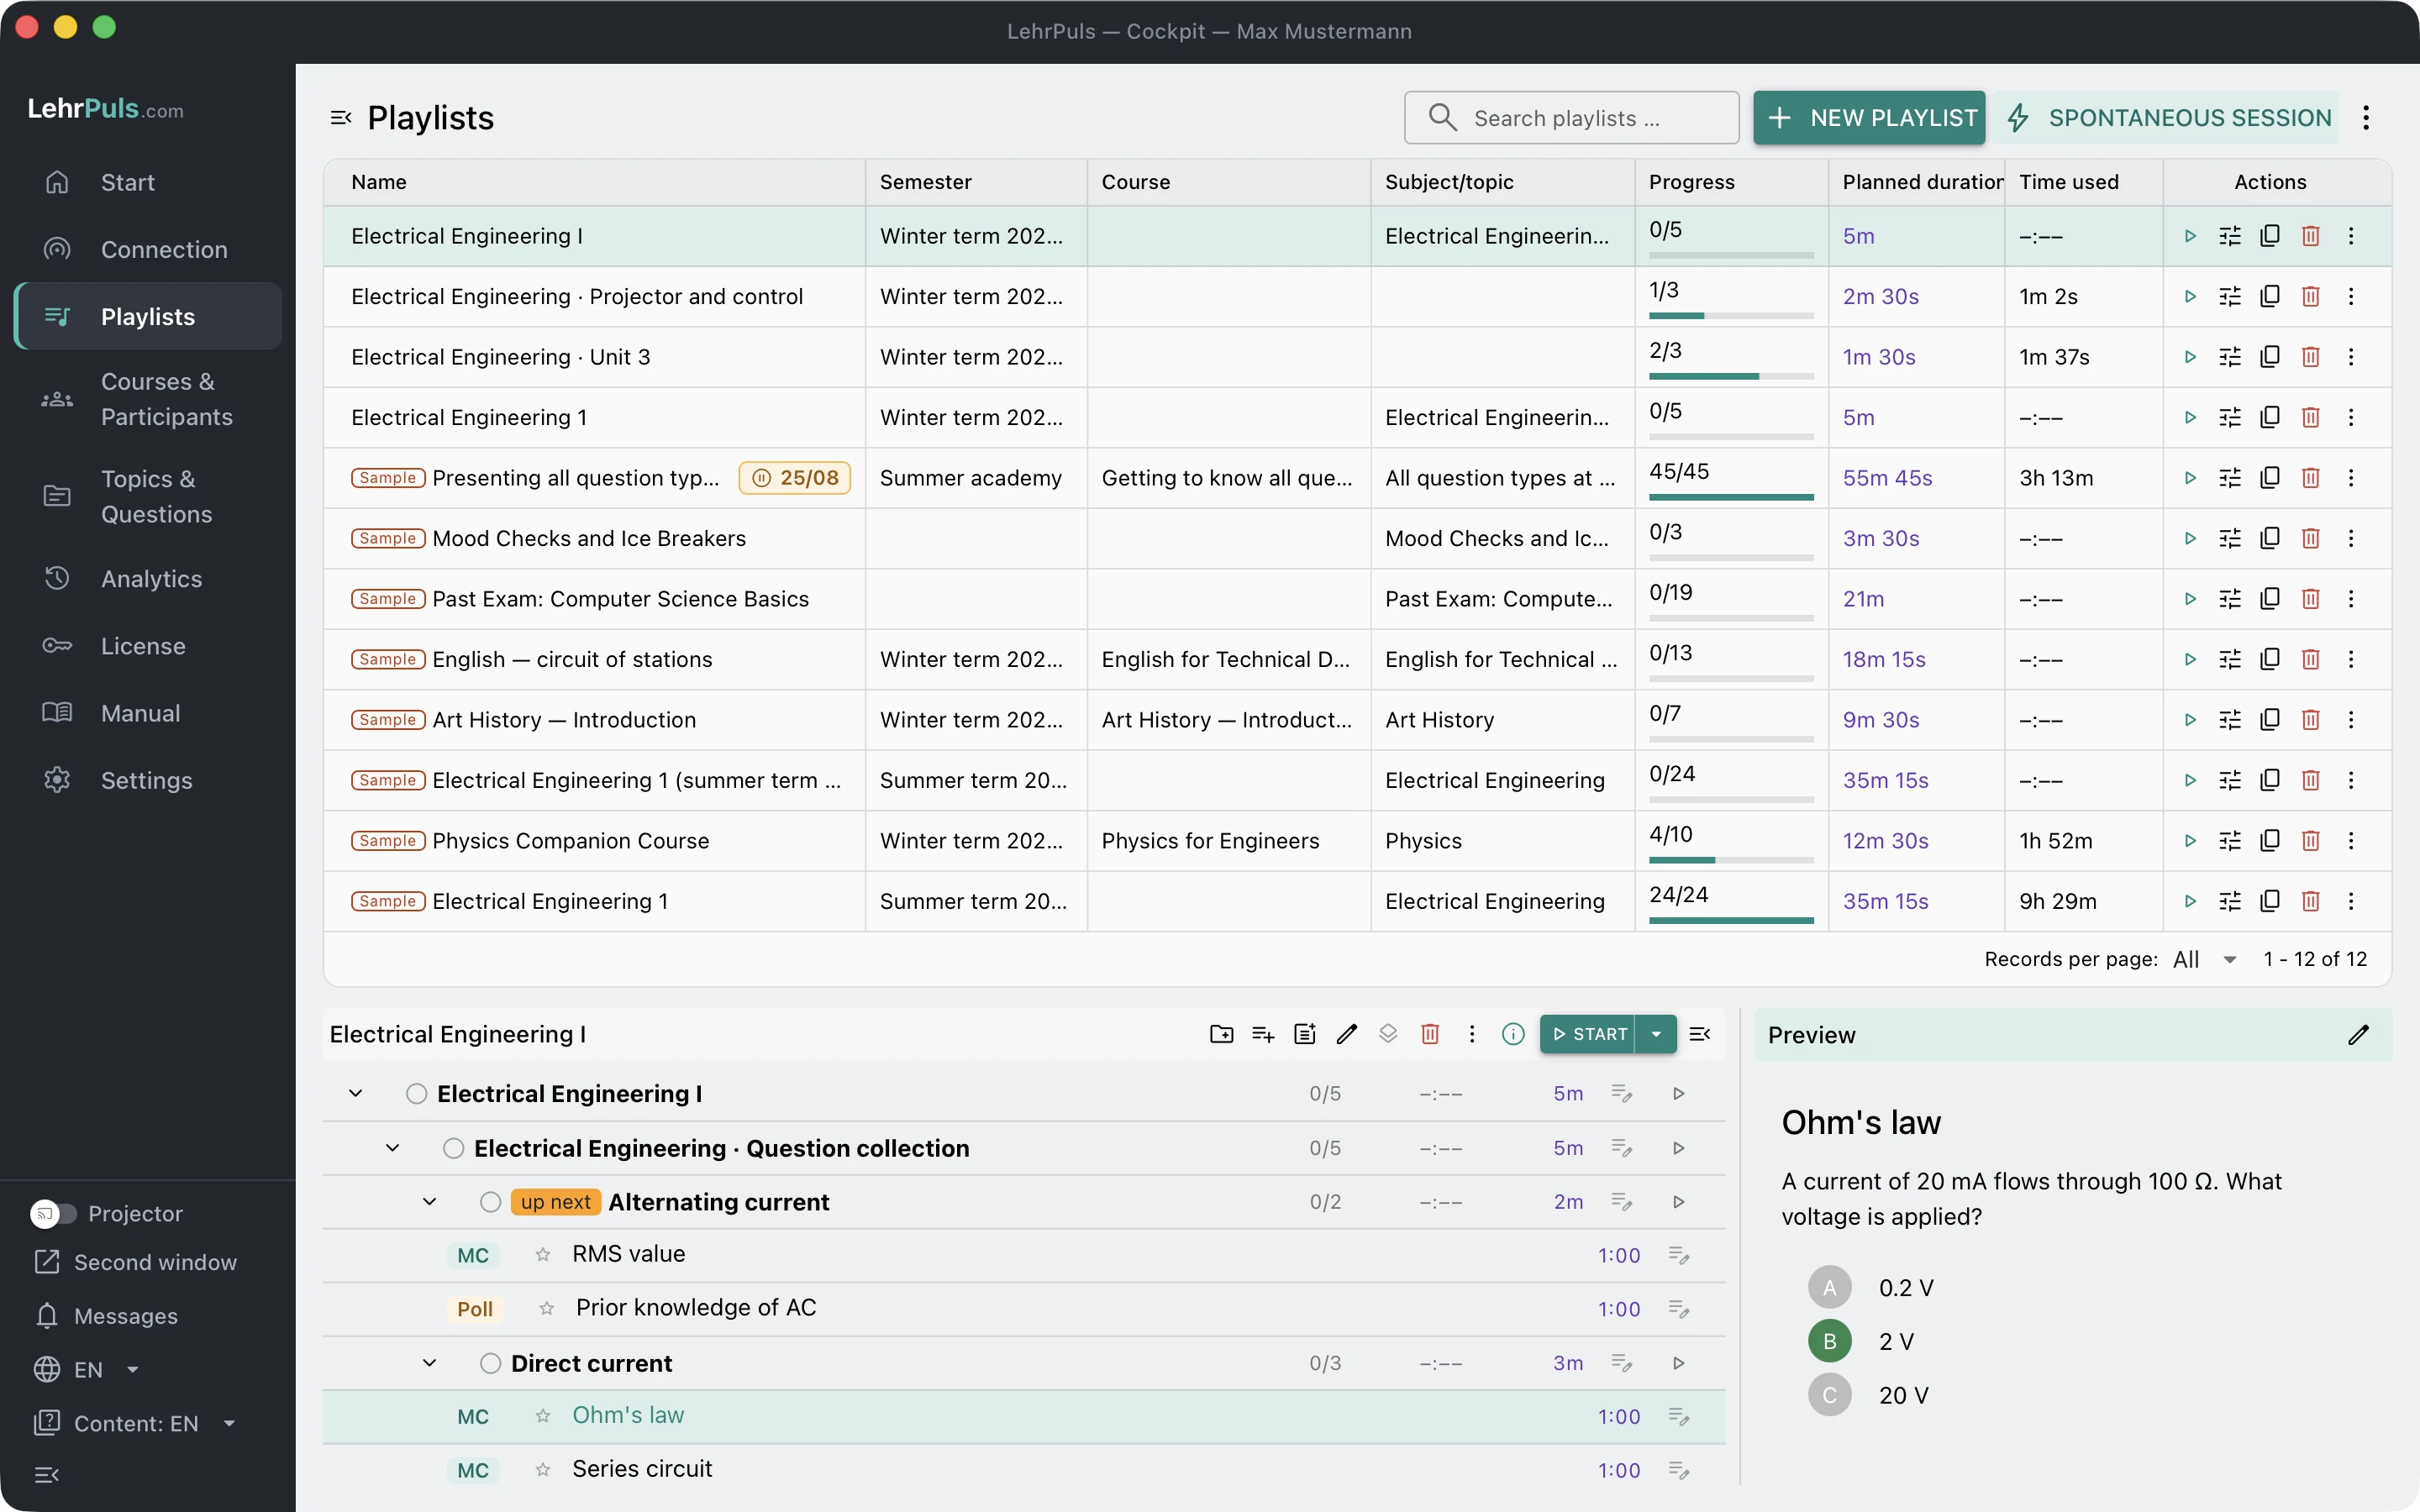The height and width of the screenshot is (1512, 2420).
Task: Click the START button
Action: pos(1588,1034)
